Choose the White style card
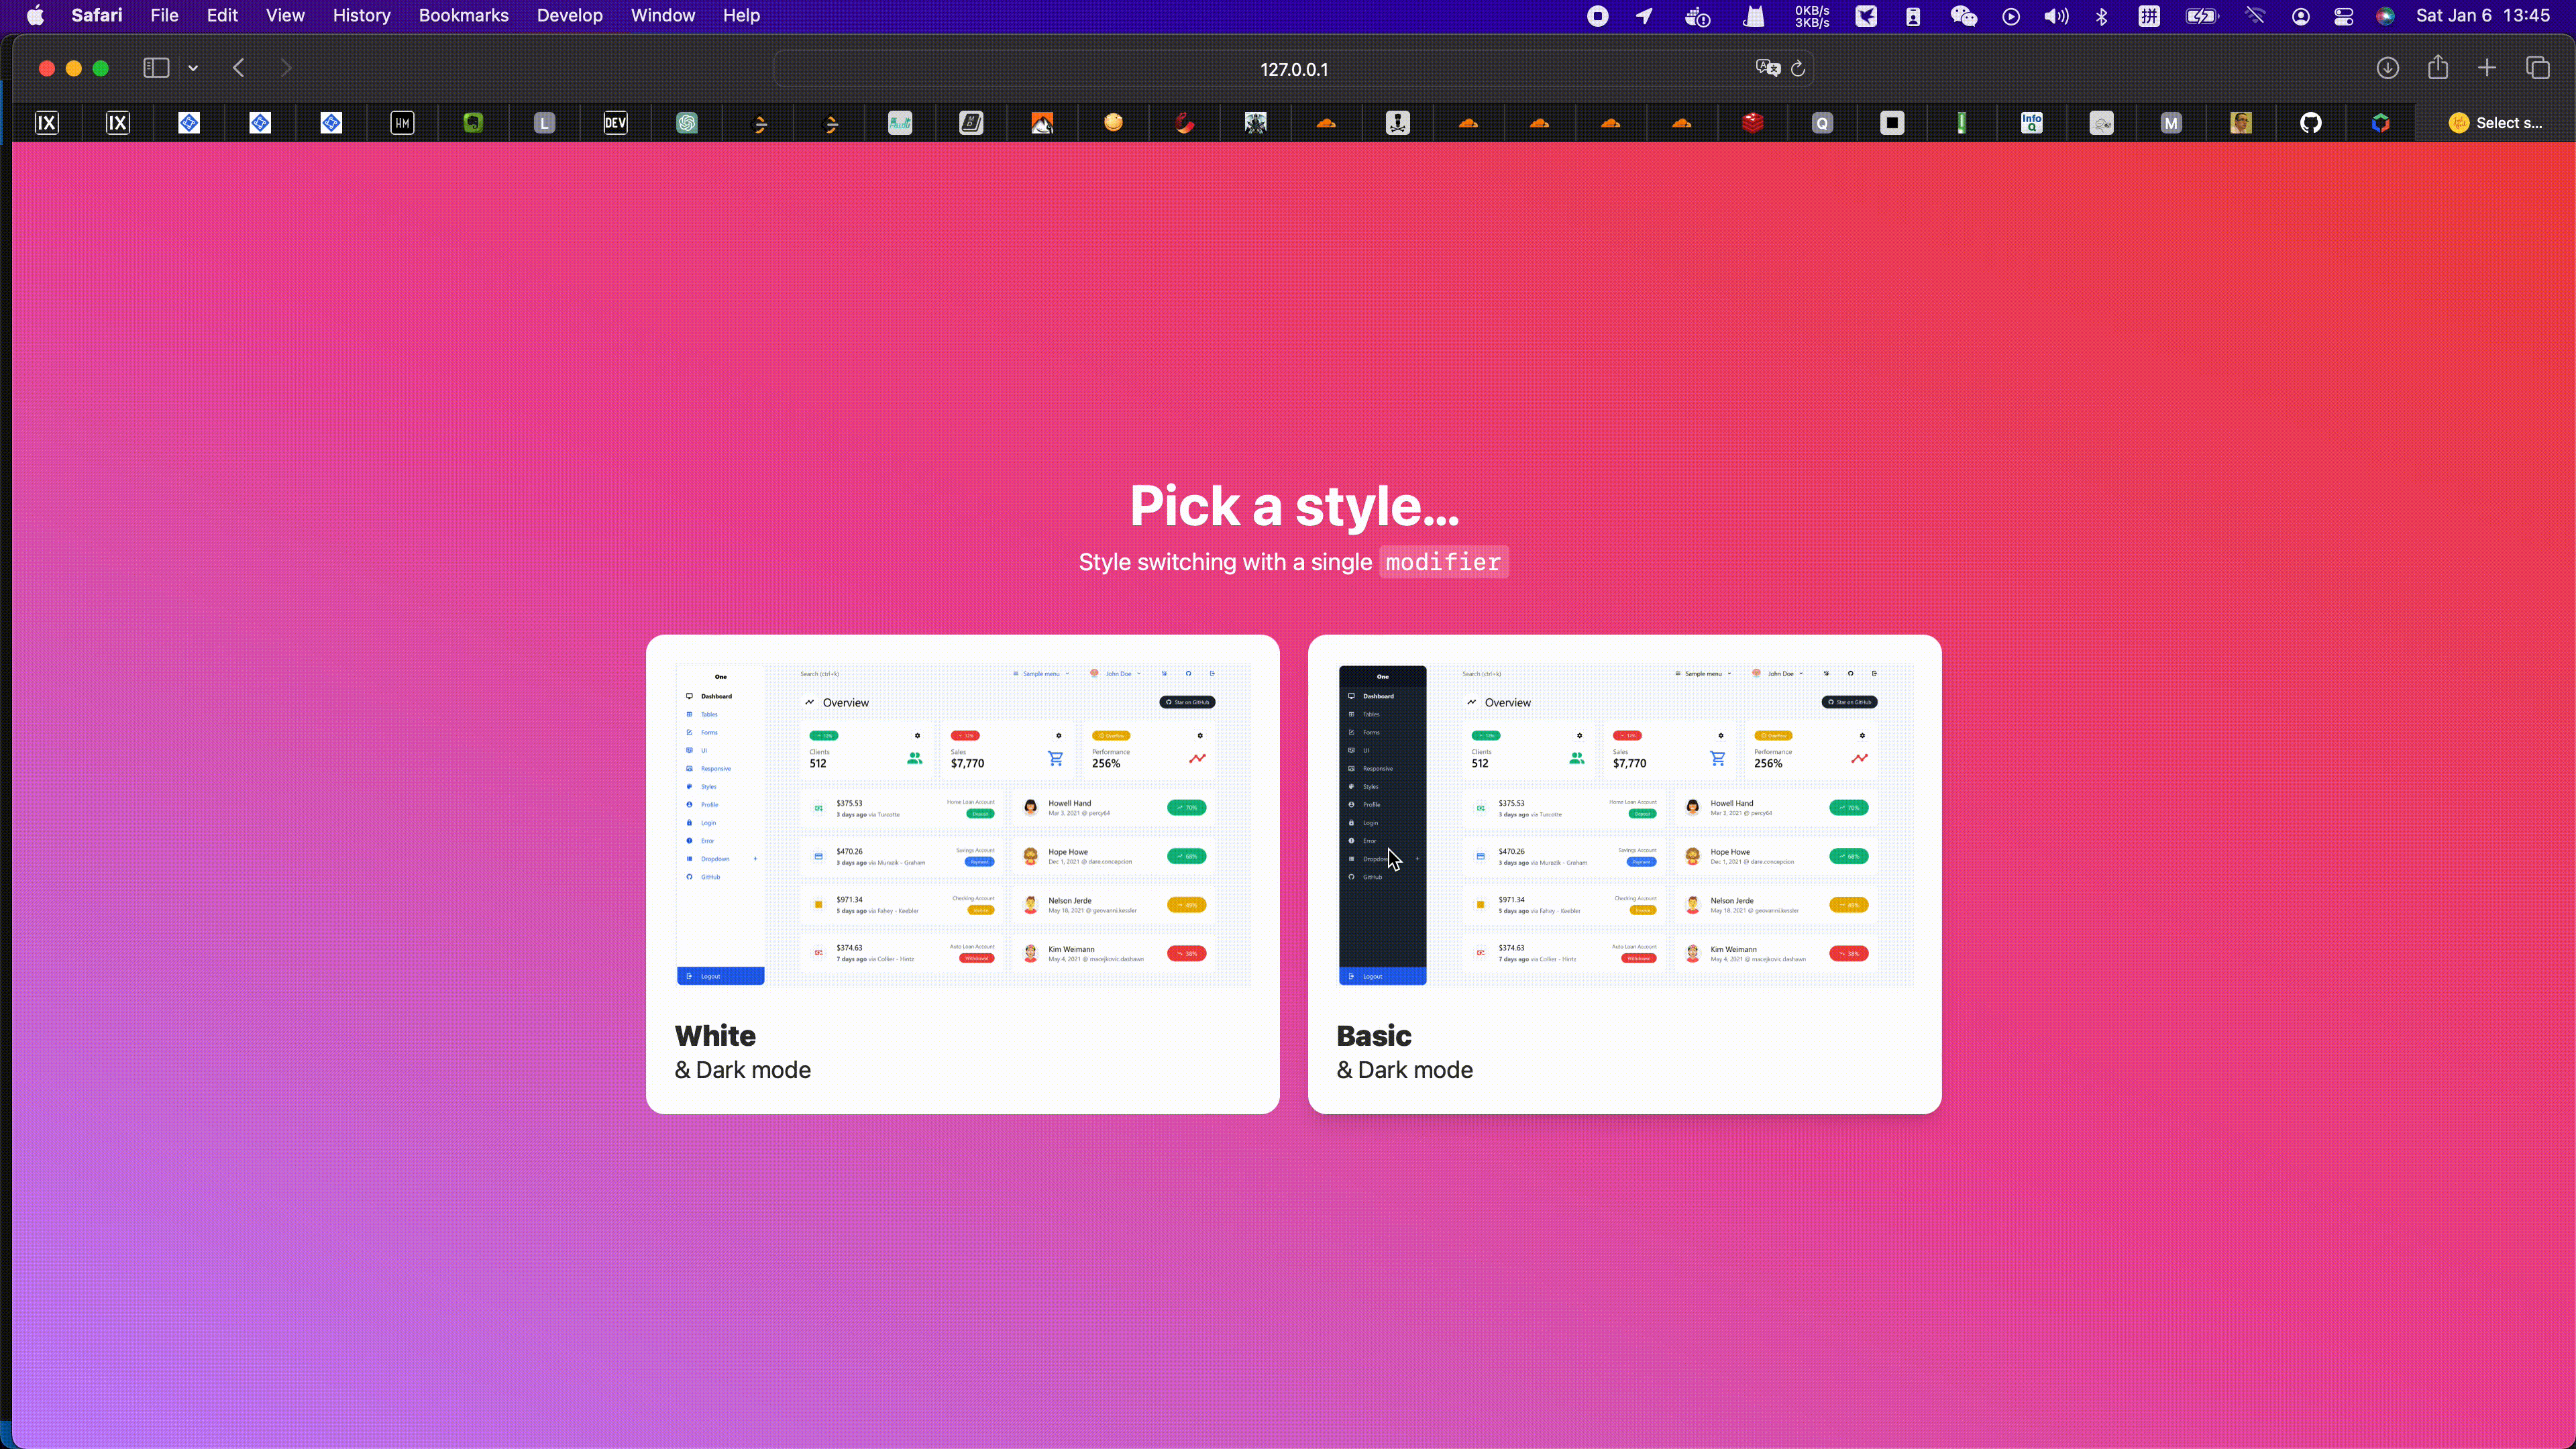This screenshot has width=2576, height=1449. (x=962, y=873)
